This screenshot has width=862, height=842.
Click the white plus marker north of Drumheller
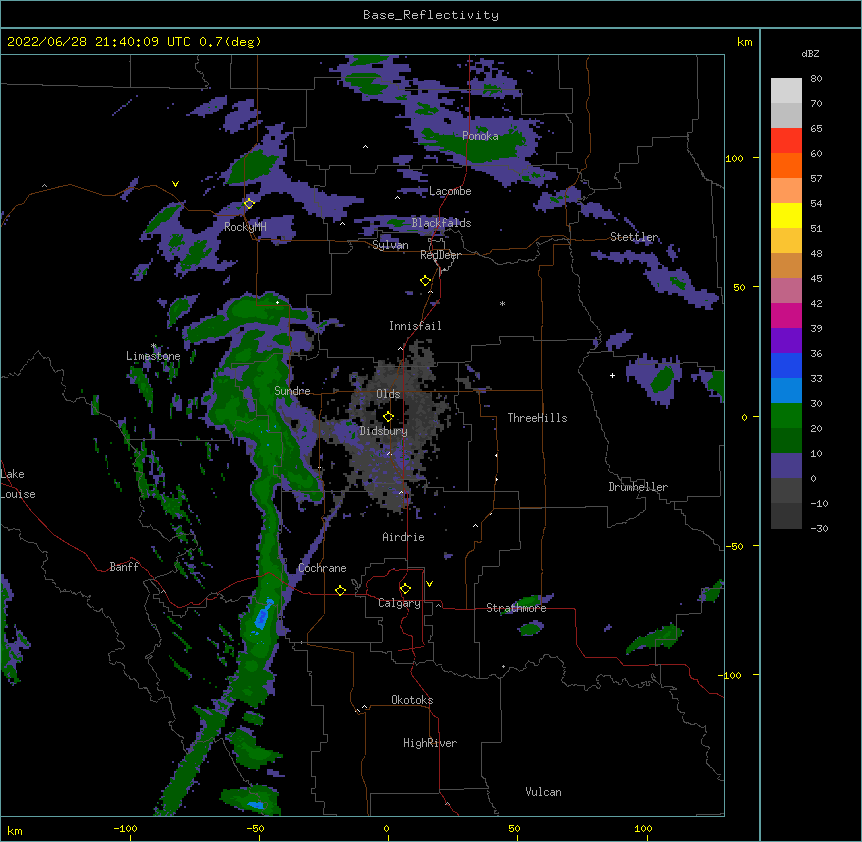pyautogui.click(x=612, y=375)
